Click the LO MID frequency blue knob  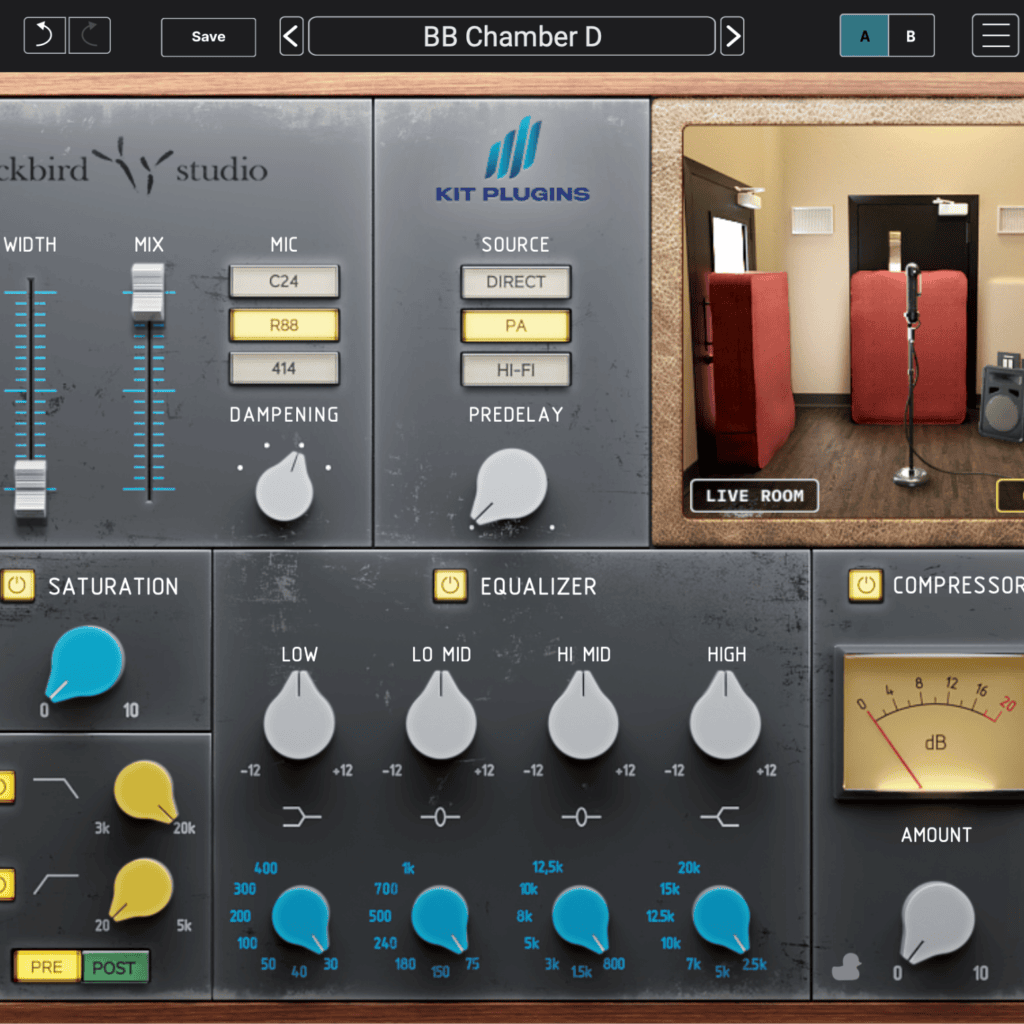tap(441, 919)
